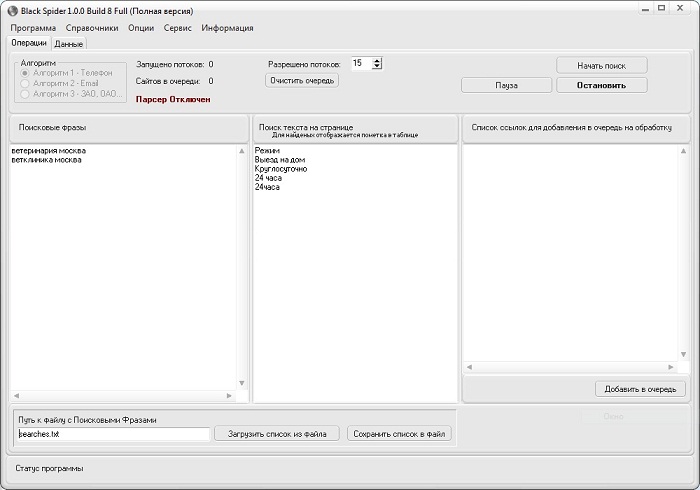Click the Остановить button
The image size is (700, 490).
coord(602,85)
